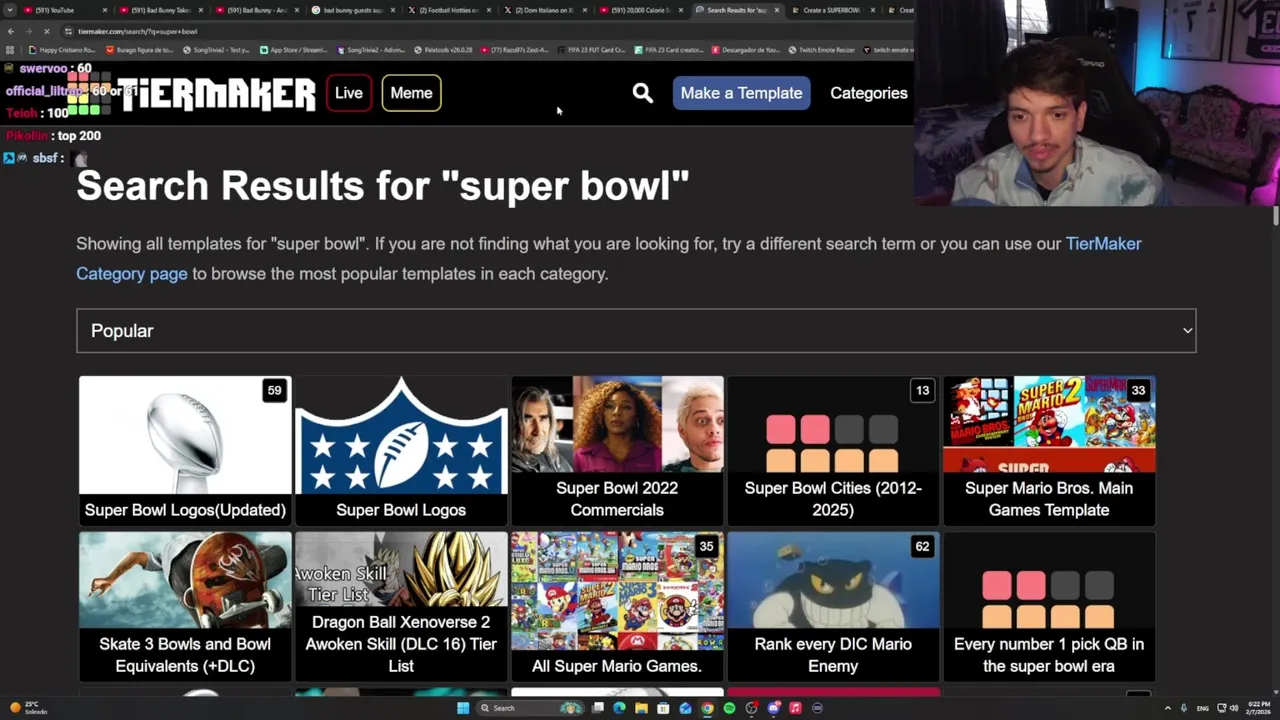The height and width of the screenshot is (720, 1280).
Task: Open Spotify from the taskbar
Action: click(x=729, y=708)
